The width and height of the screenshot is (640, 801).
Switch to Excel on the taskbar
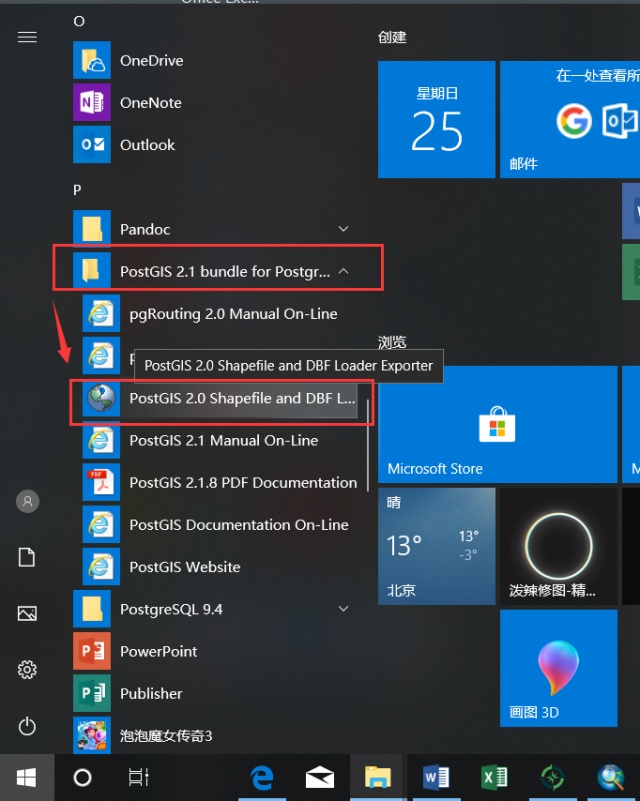click(494, 778)
